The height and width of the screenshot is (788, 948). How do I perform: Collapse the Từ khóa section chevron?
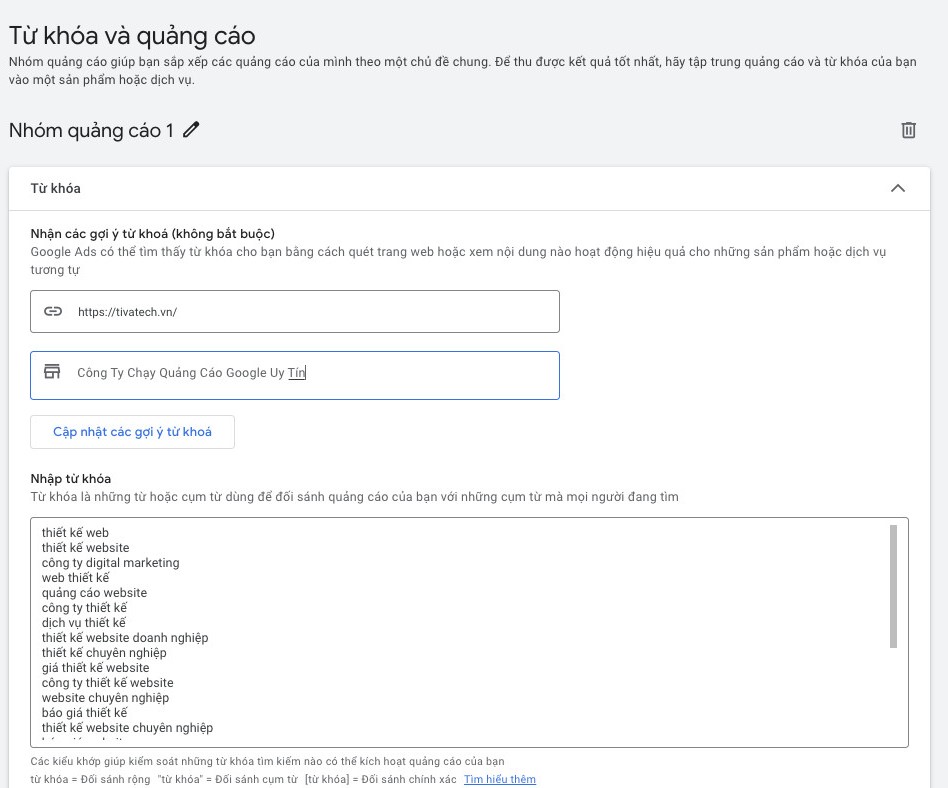click(898, 188)
